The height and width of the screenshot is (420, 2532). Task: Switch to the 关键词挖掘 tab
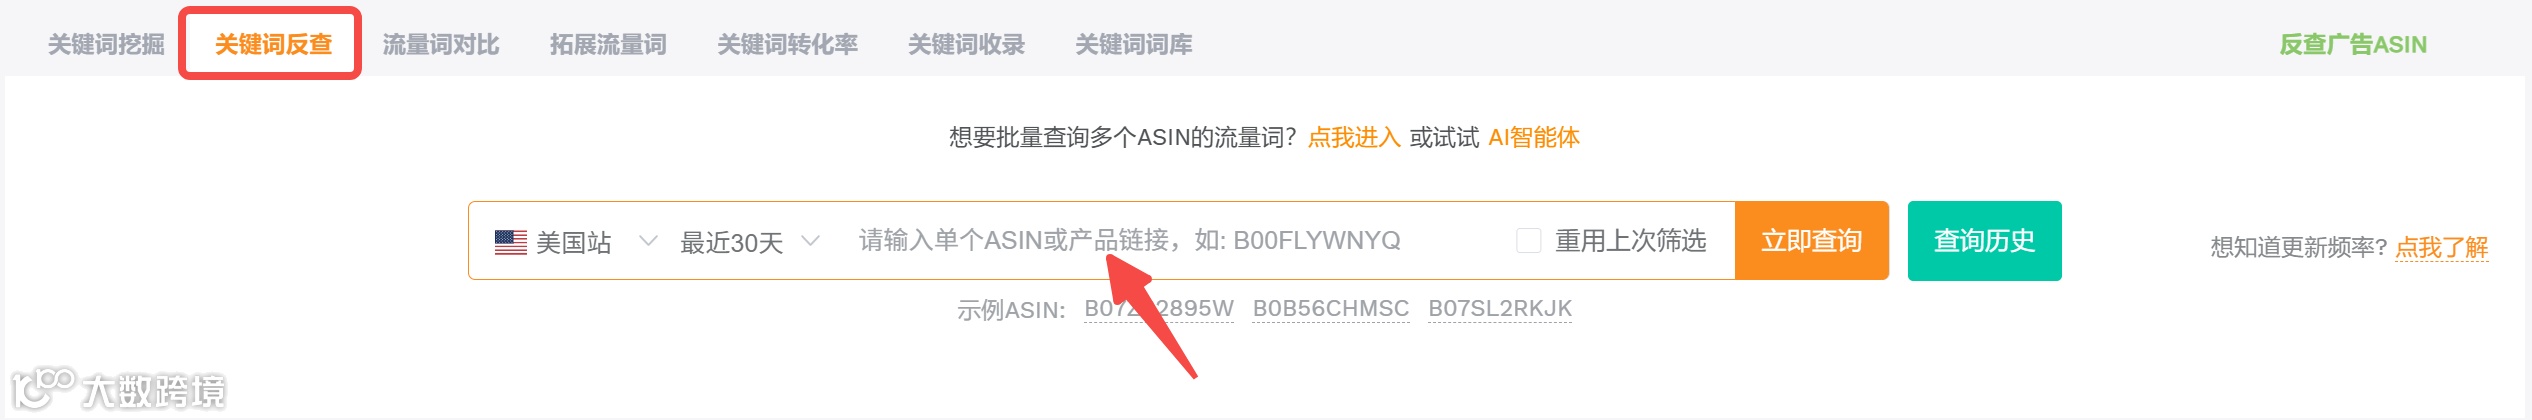pyautogui.click(x=106, y=44)
